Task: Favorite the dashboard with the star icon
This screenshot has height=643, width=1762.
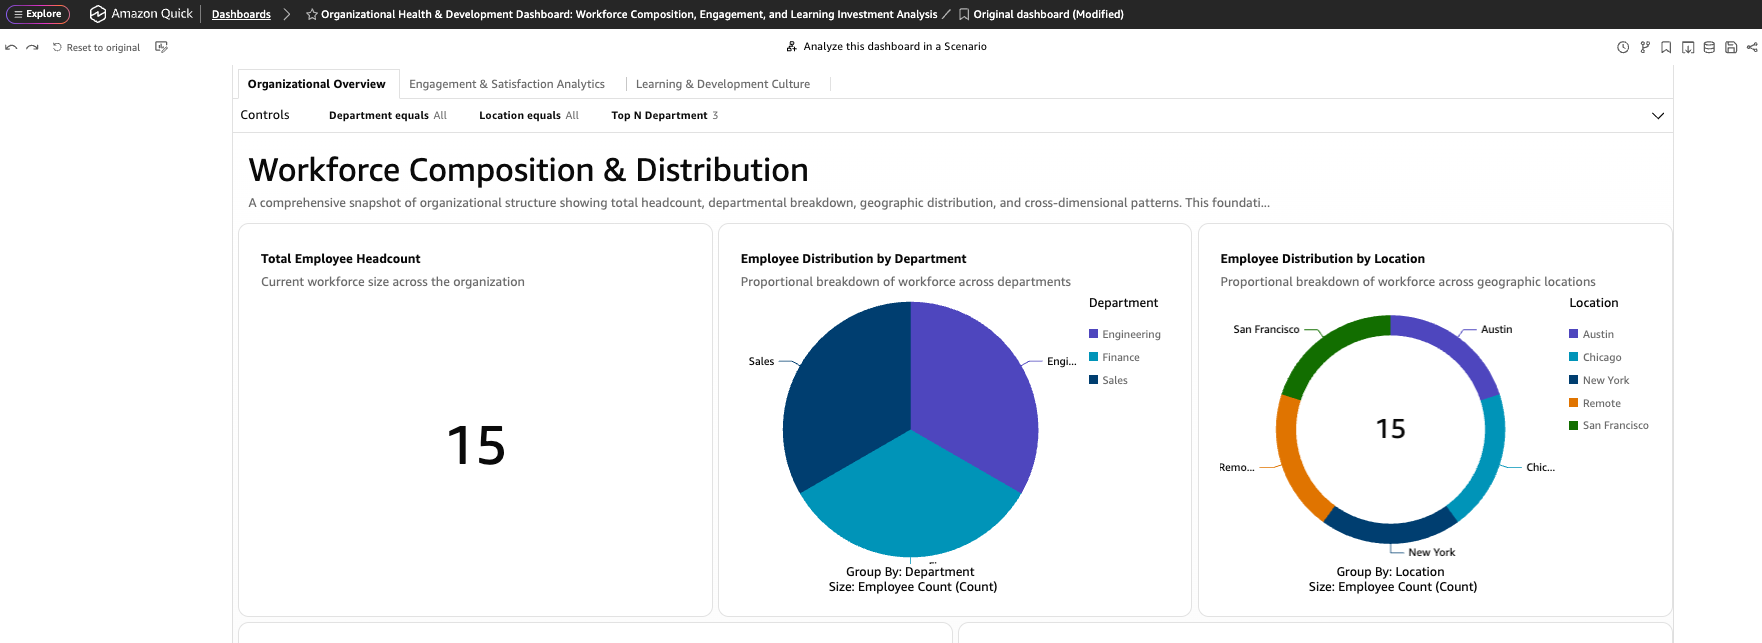Action: pos(312,14)
